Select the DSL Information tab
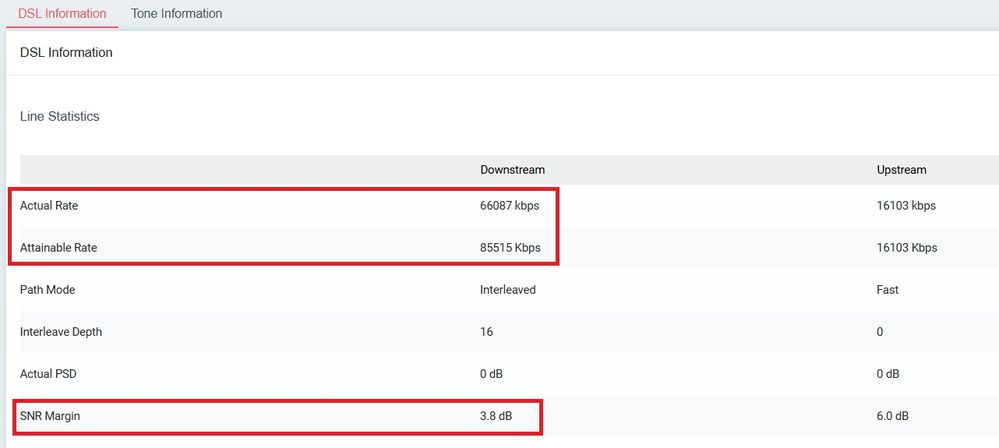 point(62,14)
